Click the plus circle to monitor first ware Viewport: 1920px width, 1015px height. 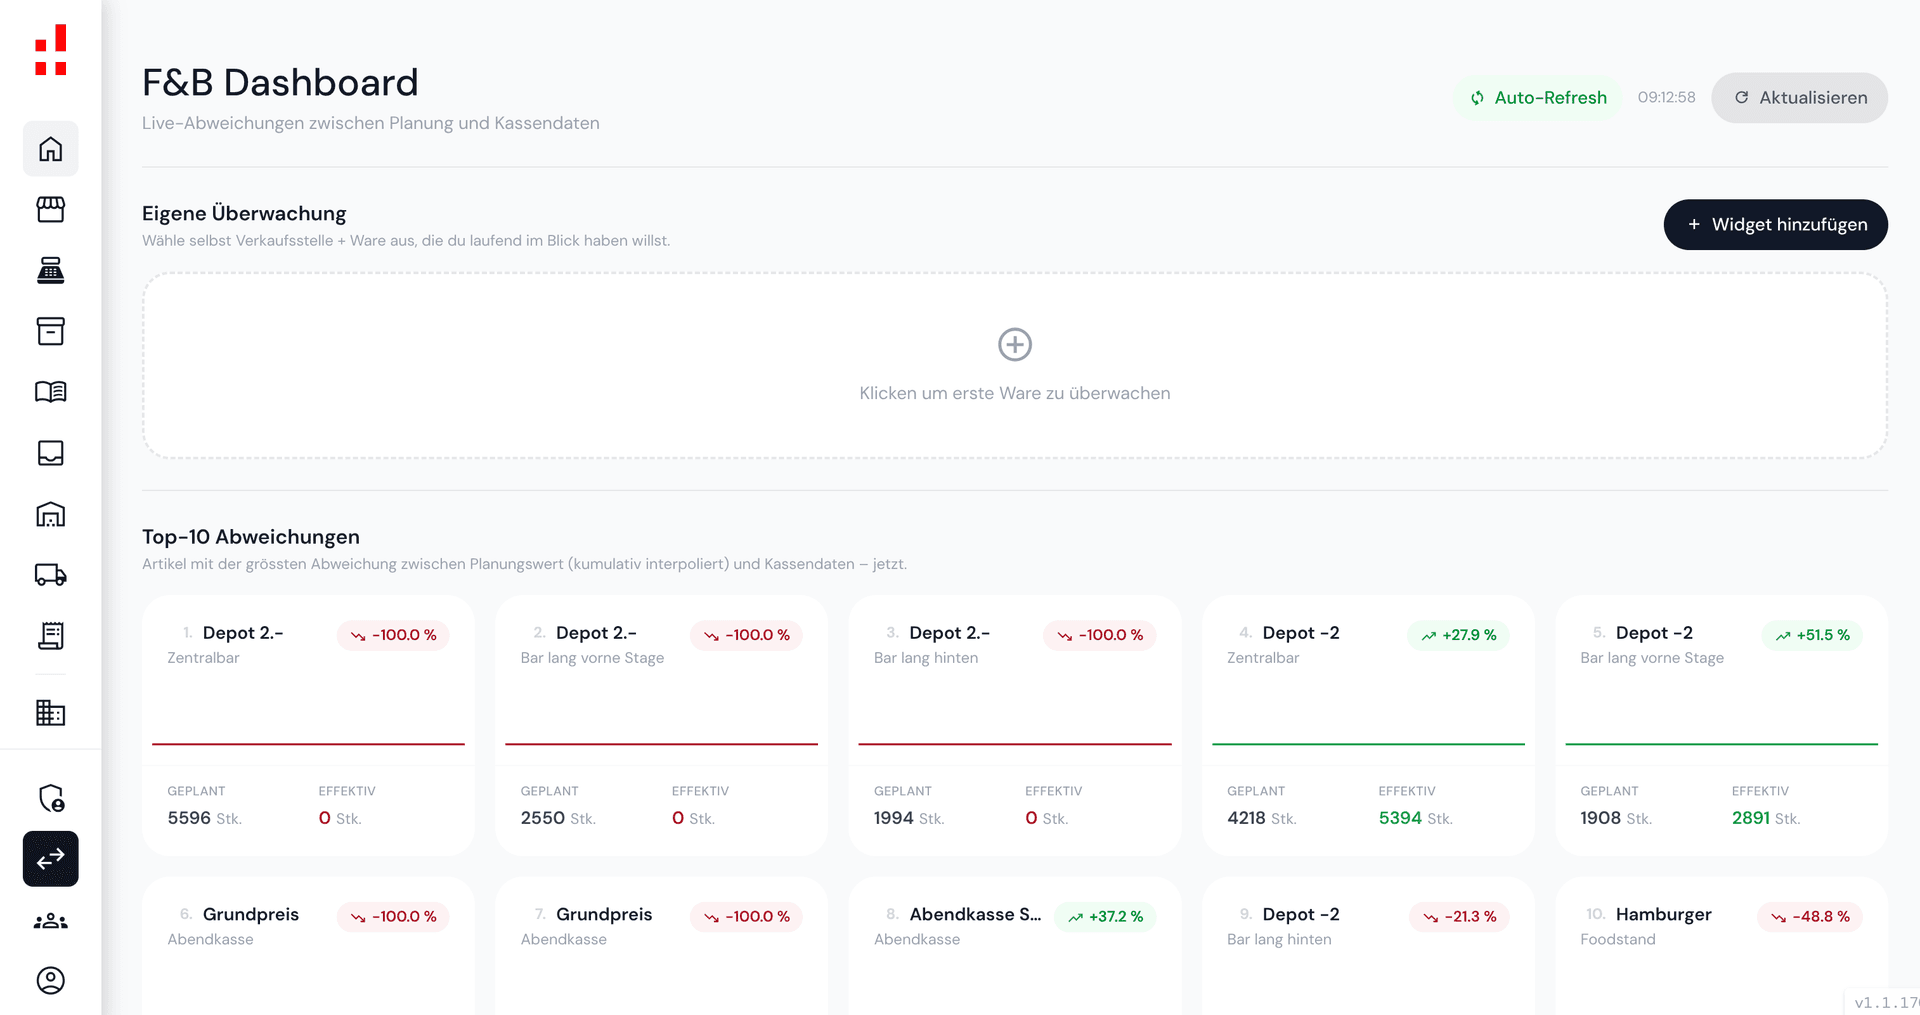point(1014,344)
